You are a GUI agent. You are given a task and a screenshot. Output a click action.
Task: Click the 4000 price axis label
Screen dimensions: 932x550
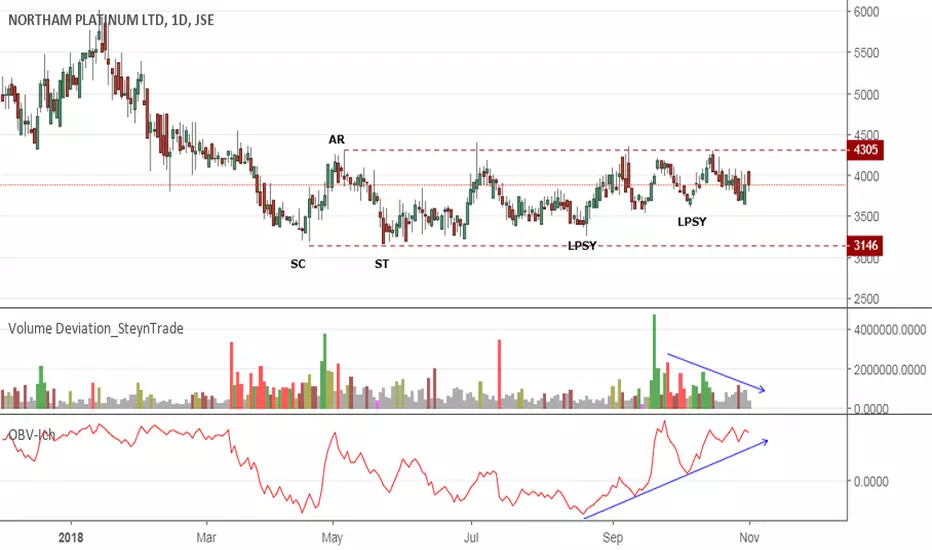point(867,176)
